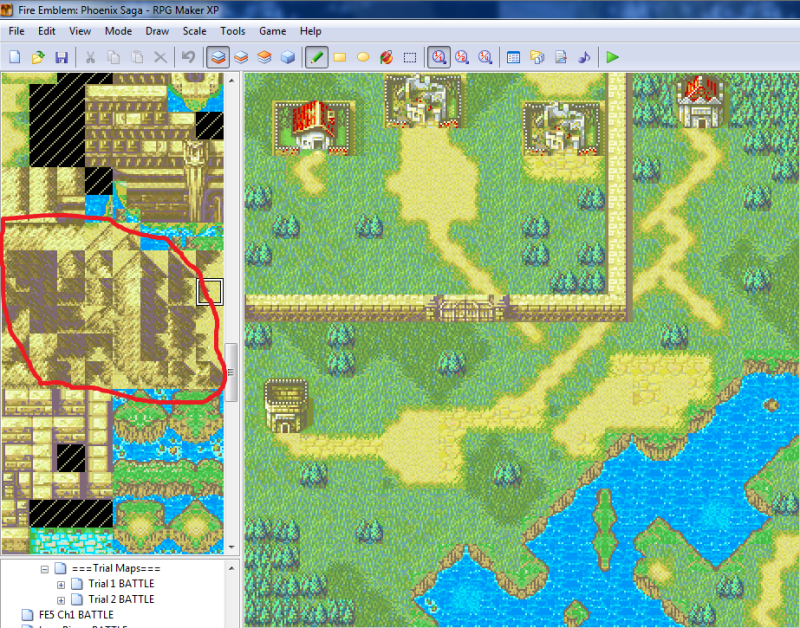Open the File menu

(16, 31)
